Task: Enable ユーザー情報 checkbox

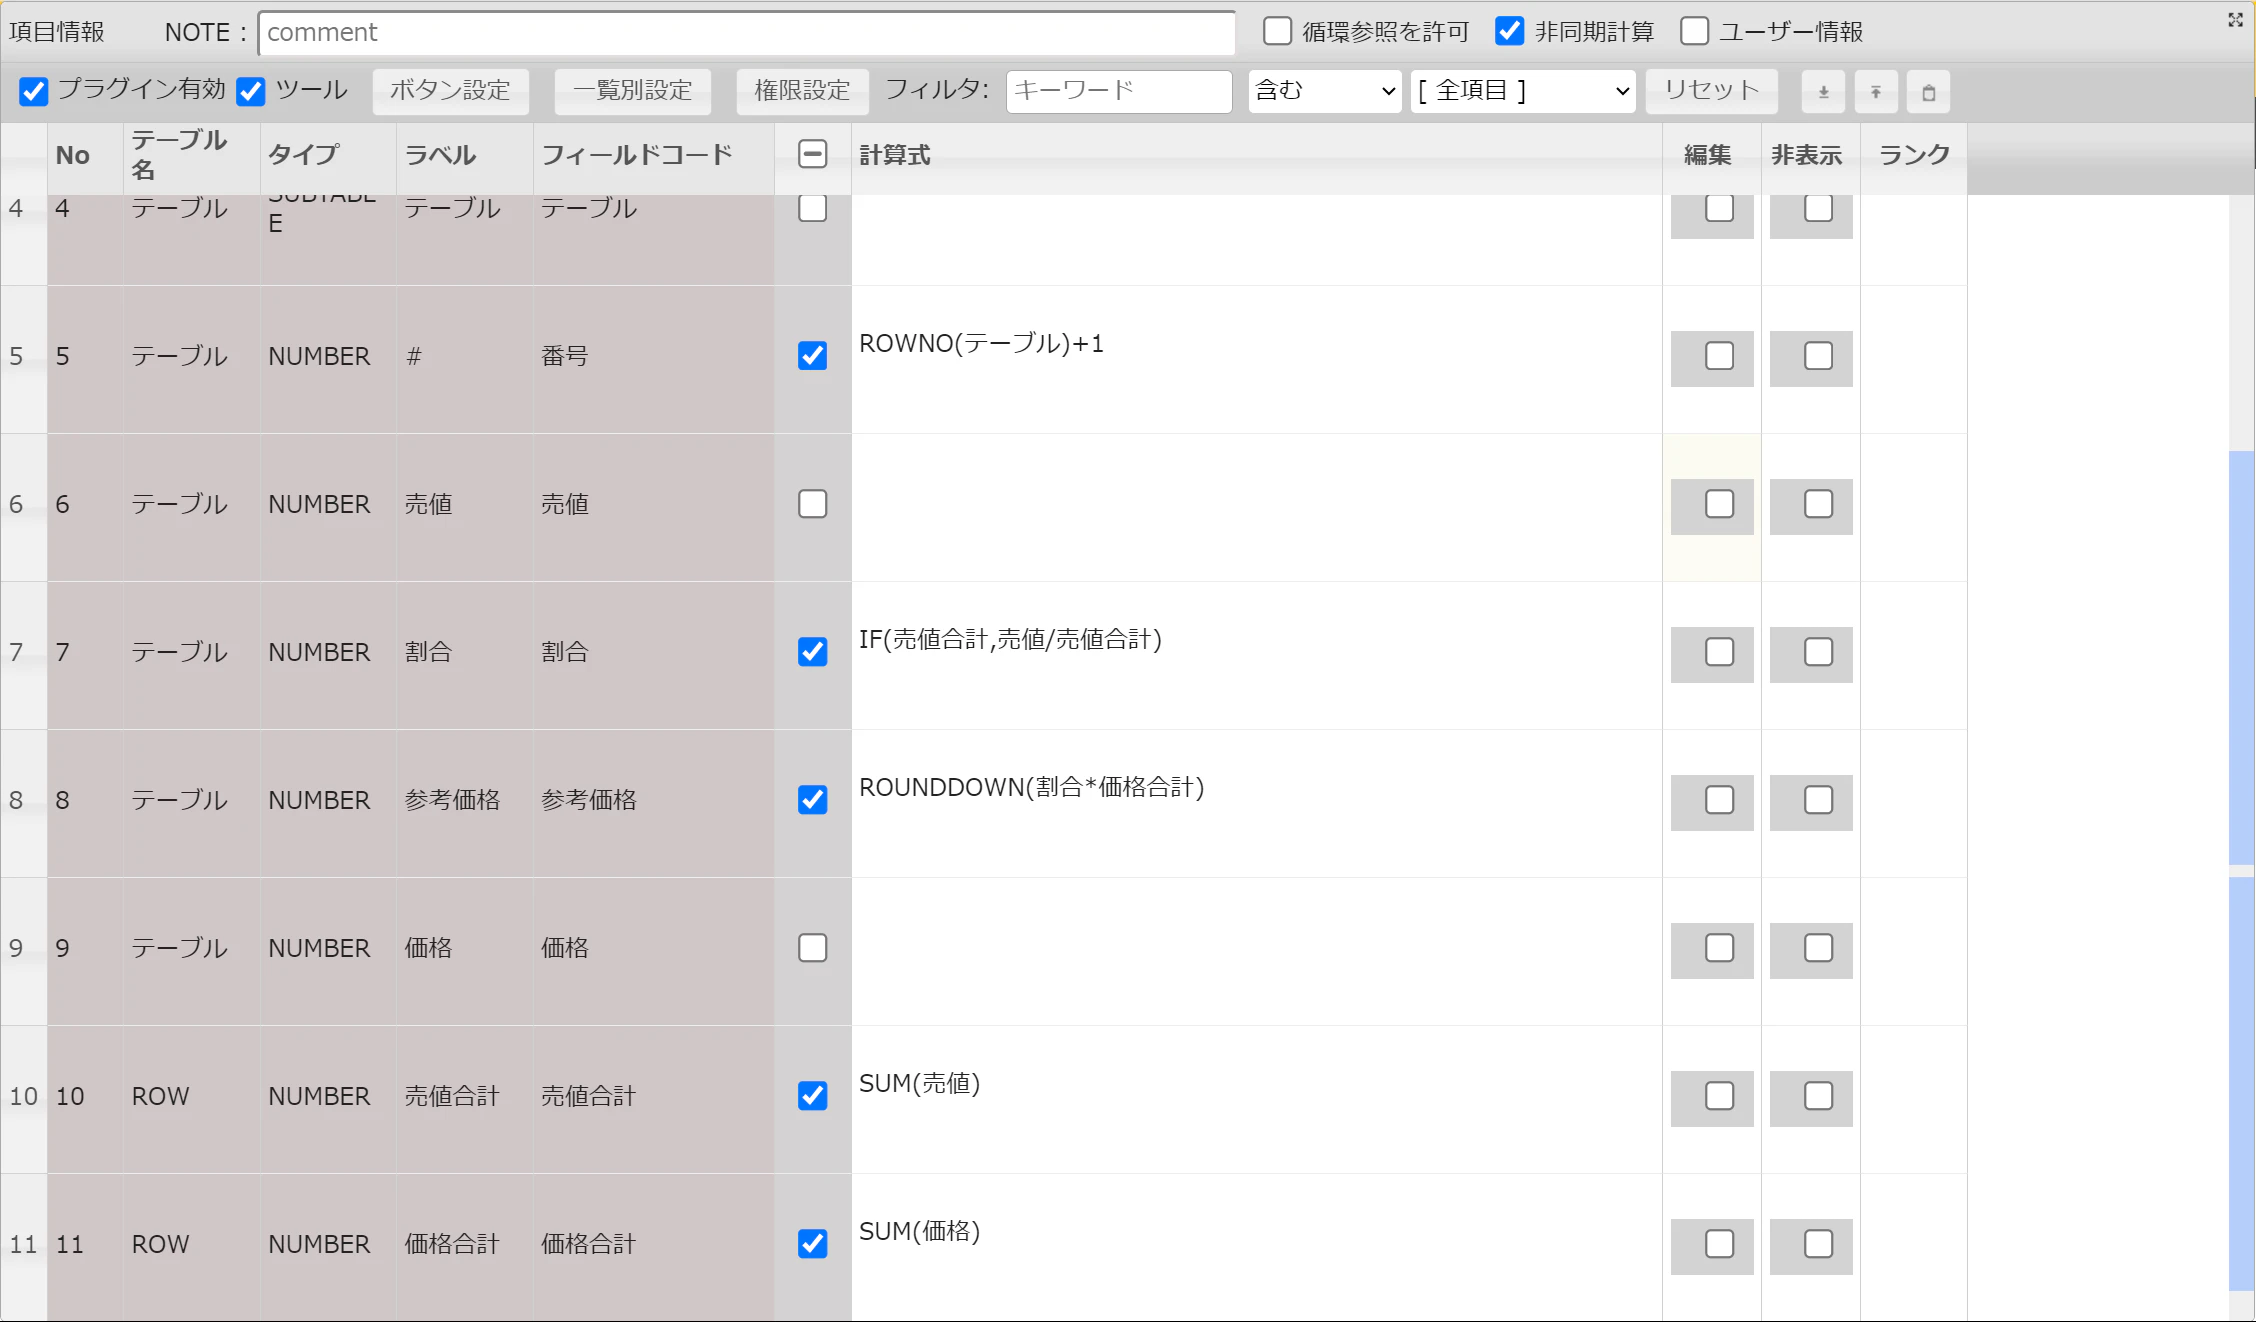Action: click(1694, 31)
